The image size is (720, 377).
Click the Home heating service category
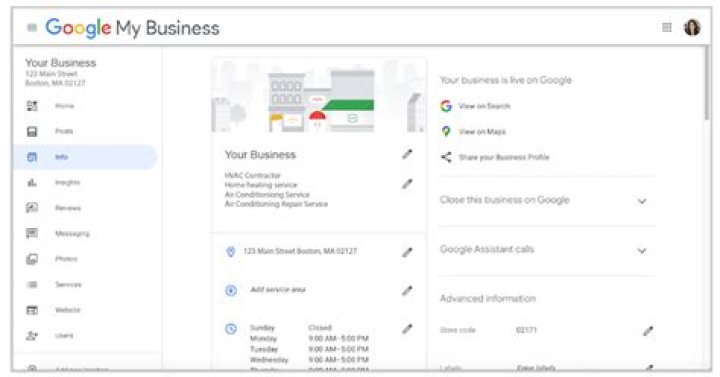click(261, 185)
